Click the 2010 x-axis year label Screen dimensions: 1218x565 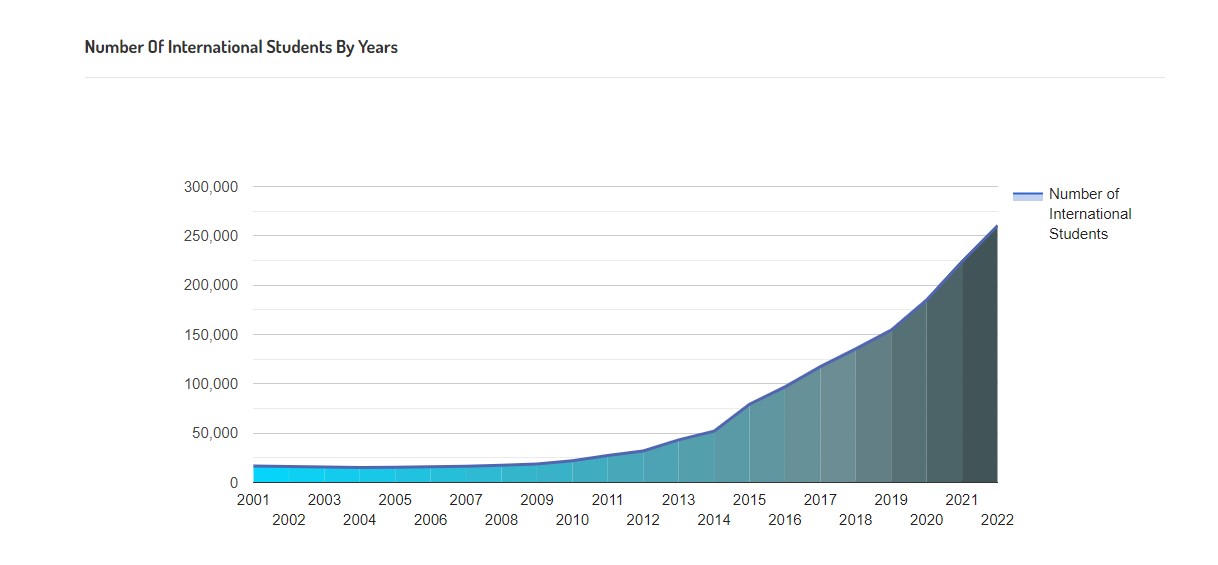tap(572, 520)
